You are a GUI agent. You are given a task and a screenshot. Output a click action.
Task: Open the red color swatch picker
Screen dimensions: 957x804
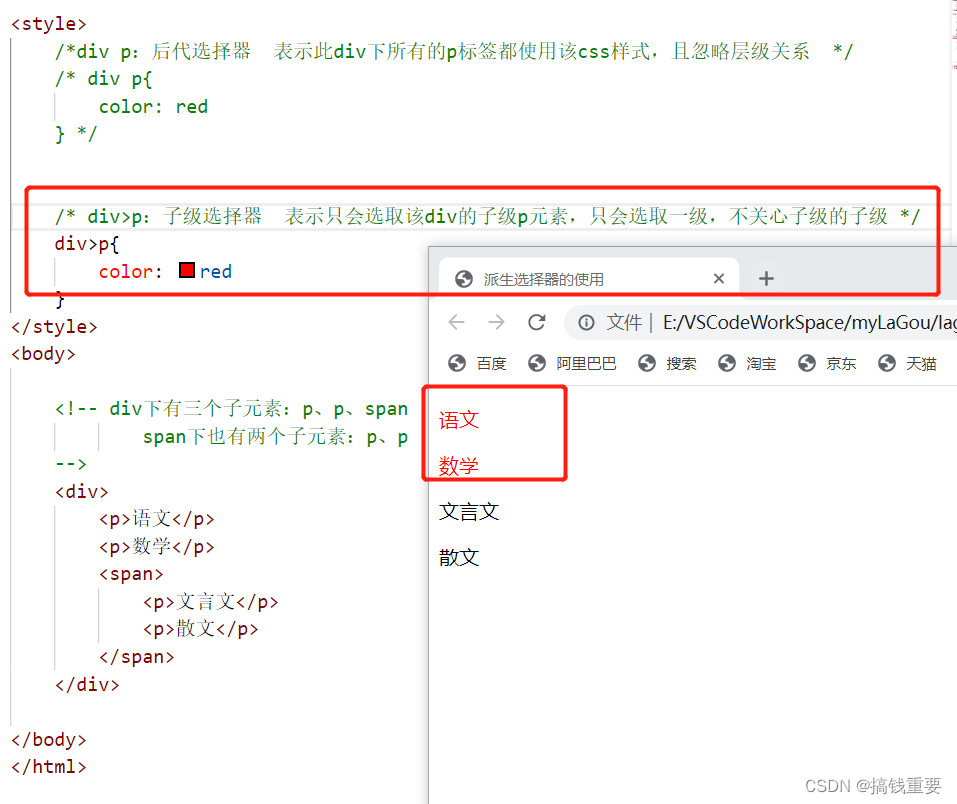[x=187, y=270]
